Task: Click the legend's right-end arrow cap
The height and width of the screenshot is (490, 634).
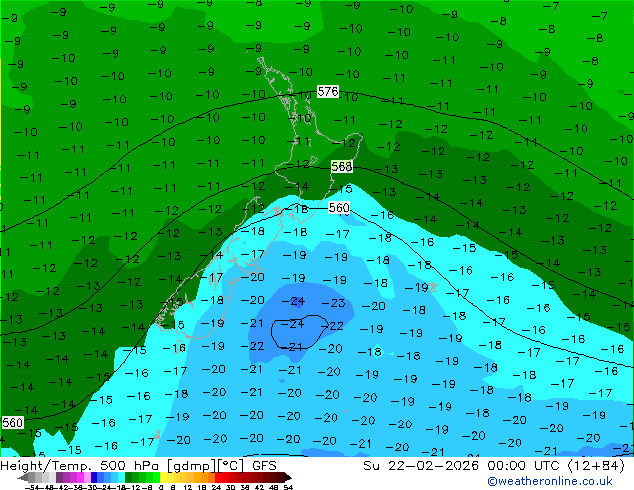Action: [288, 477]
